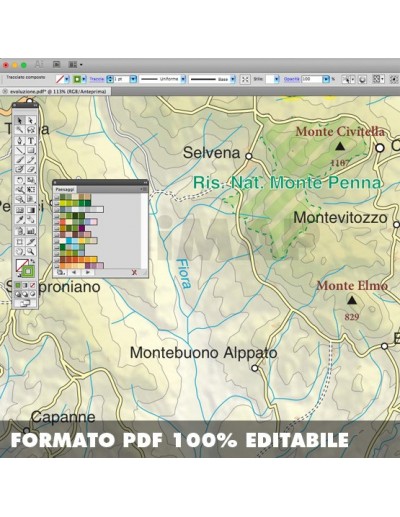Select the Paintbrush tool
Image resolution: width=400 pixels, height=517 pixels.
(20, 160)
